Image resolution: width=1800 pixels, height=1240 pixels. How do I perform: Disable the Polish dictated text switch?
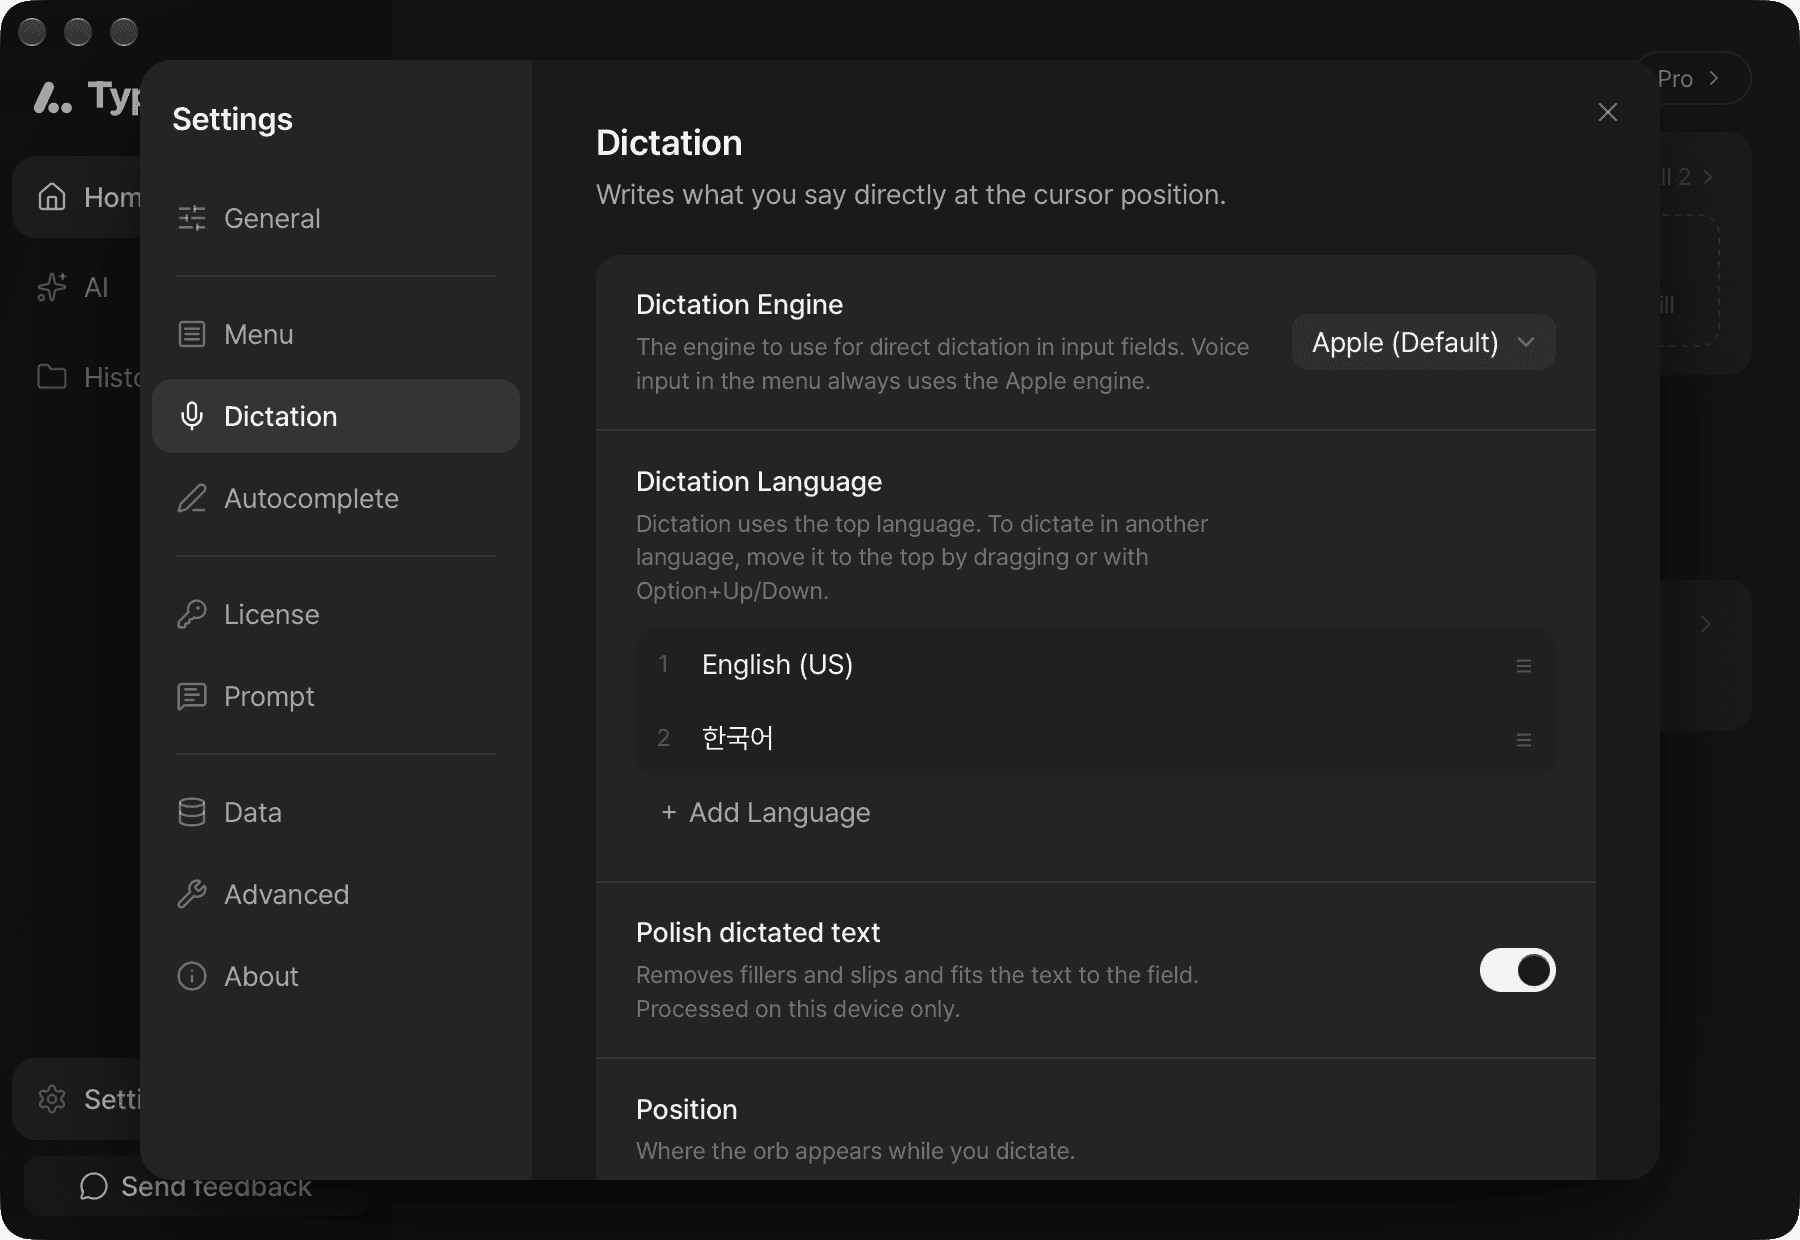click(x=1518, y=970)
